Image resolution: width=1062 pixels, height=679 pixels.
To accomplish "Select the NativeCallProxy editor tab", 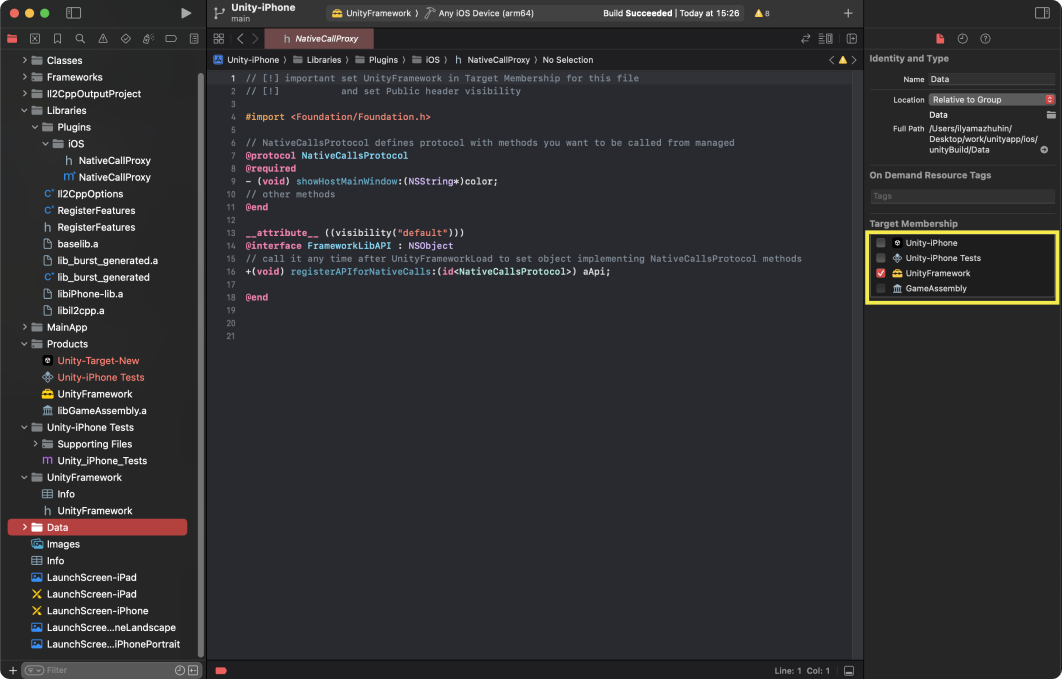I will coord(319,39).
